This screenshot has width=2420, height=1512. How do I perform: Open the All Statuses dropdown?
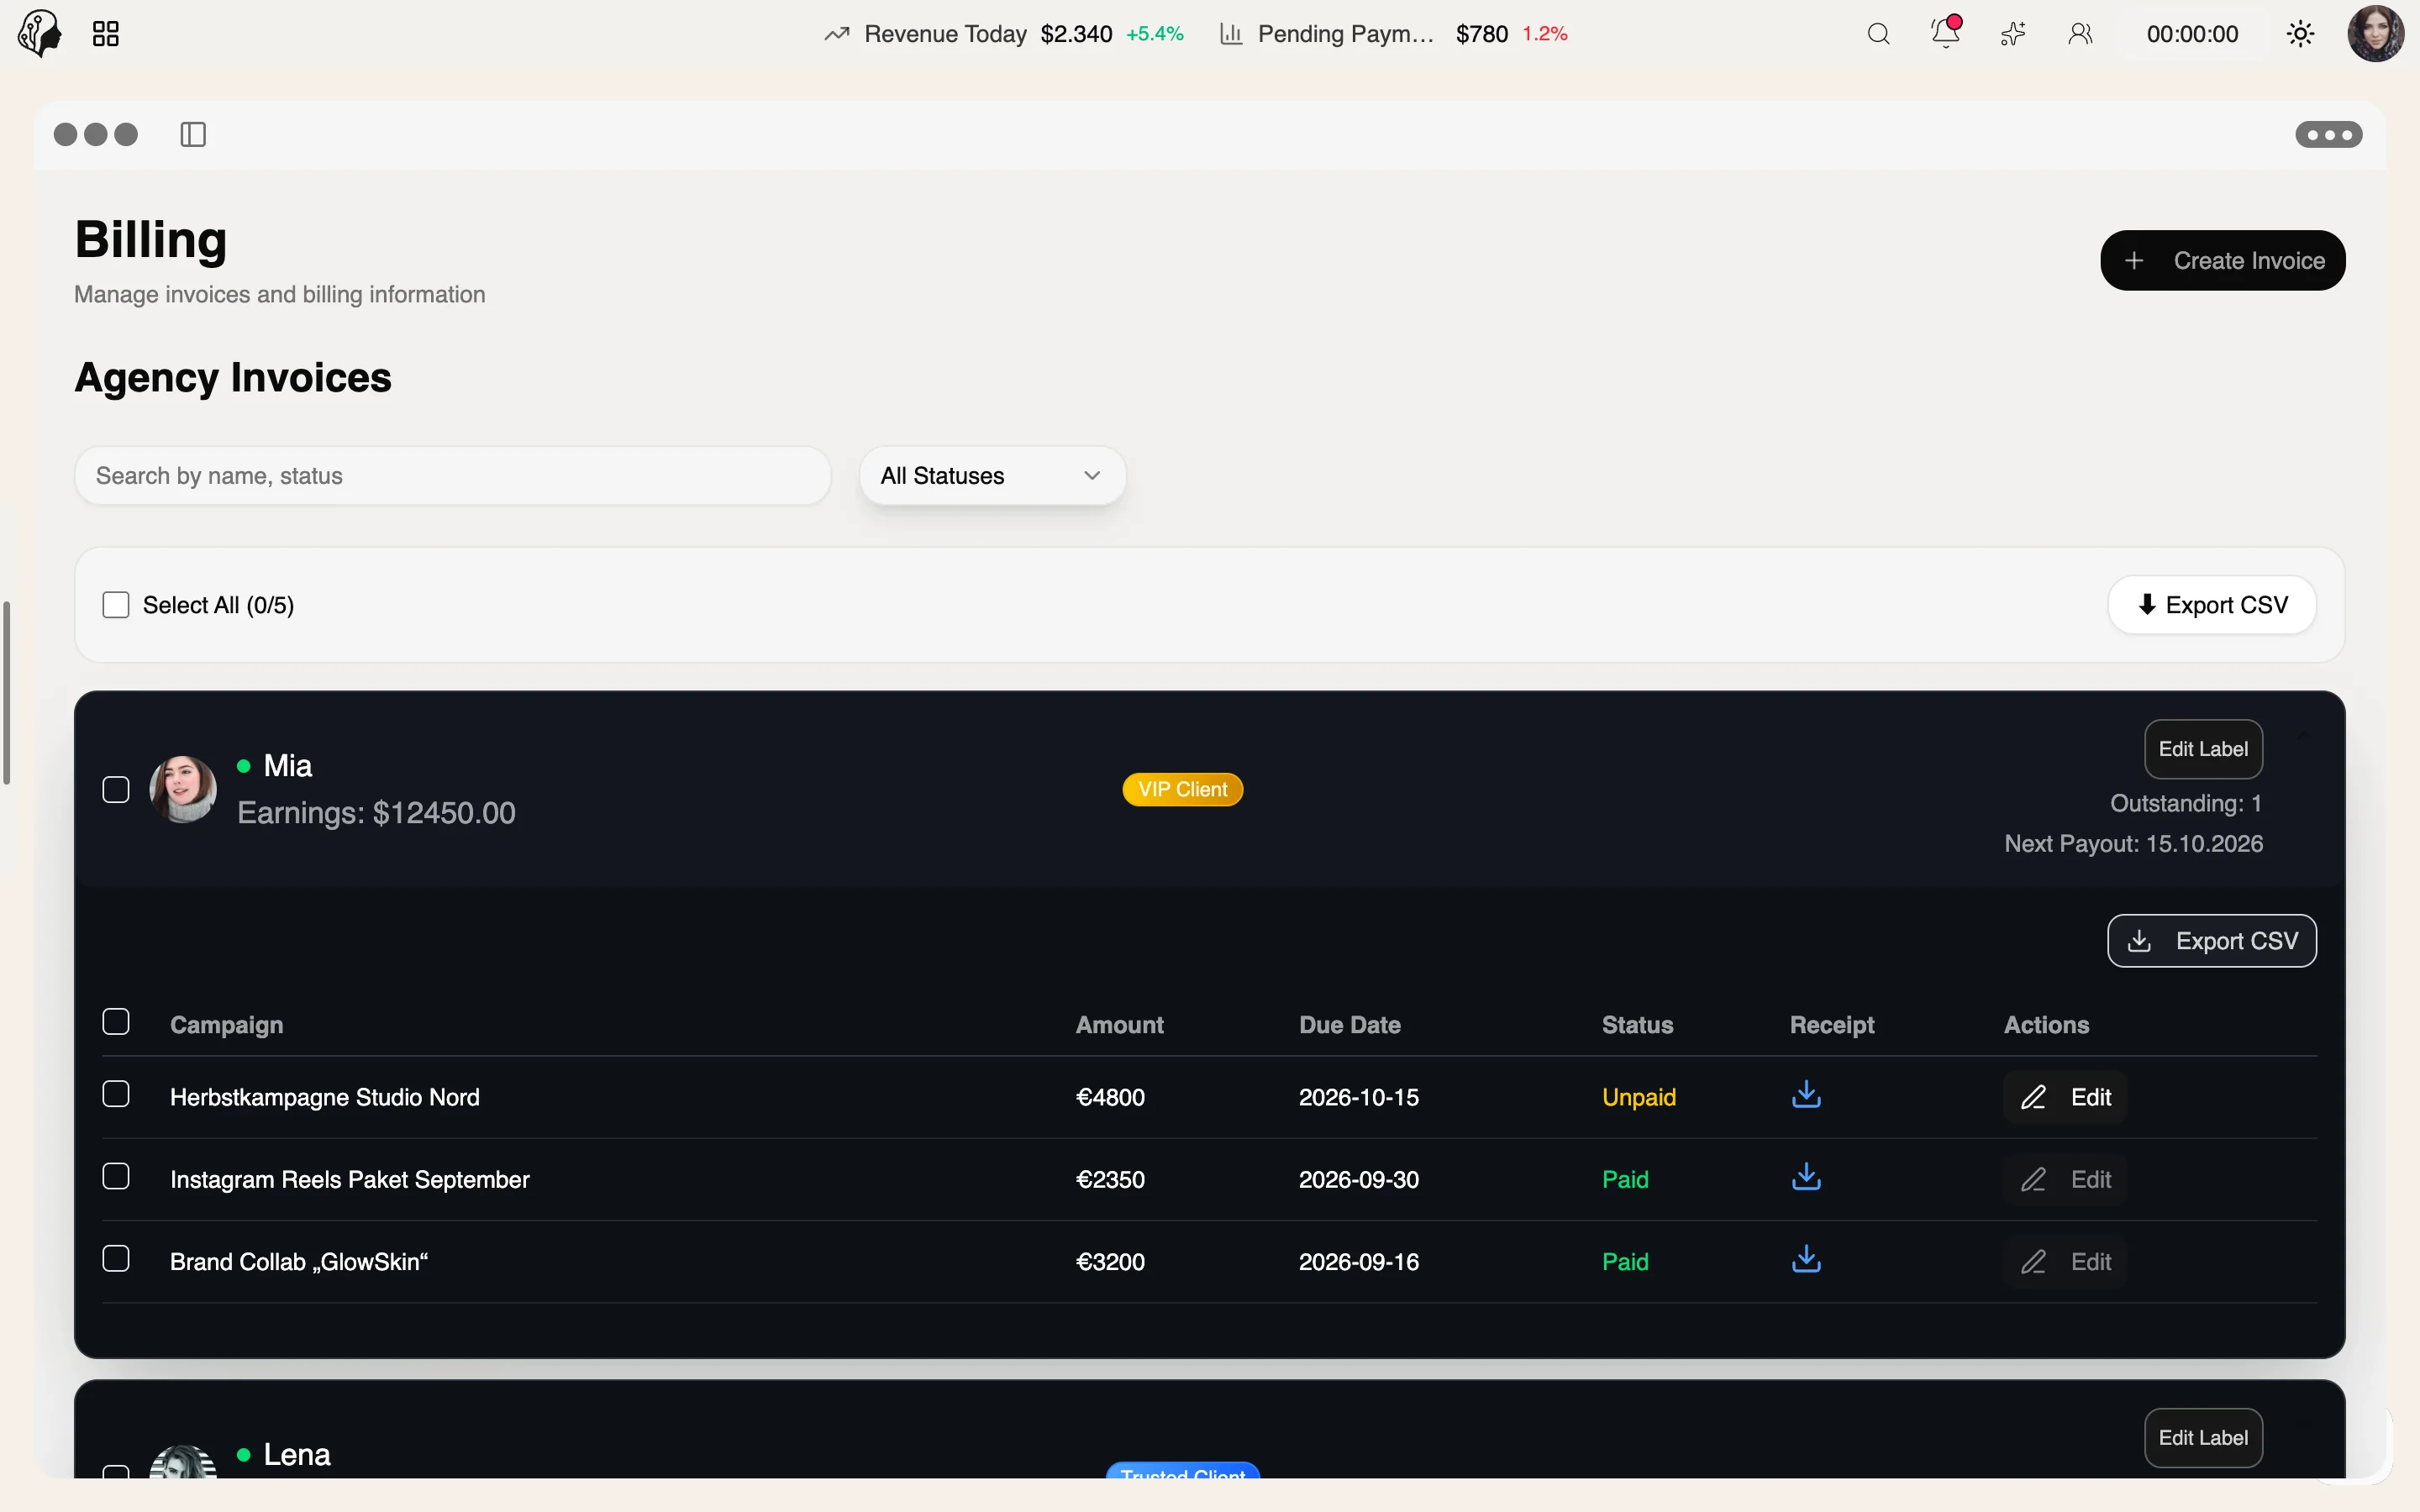[992, 476]
